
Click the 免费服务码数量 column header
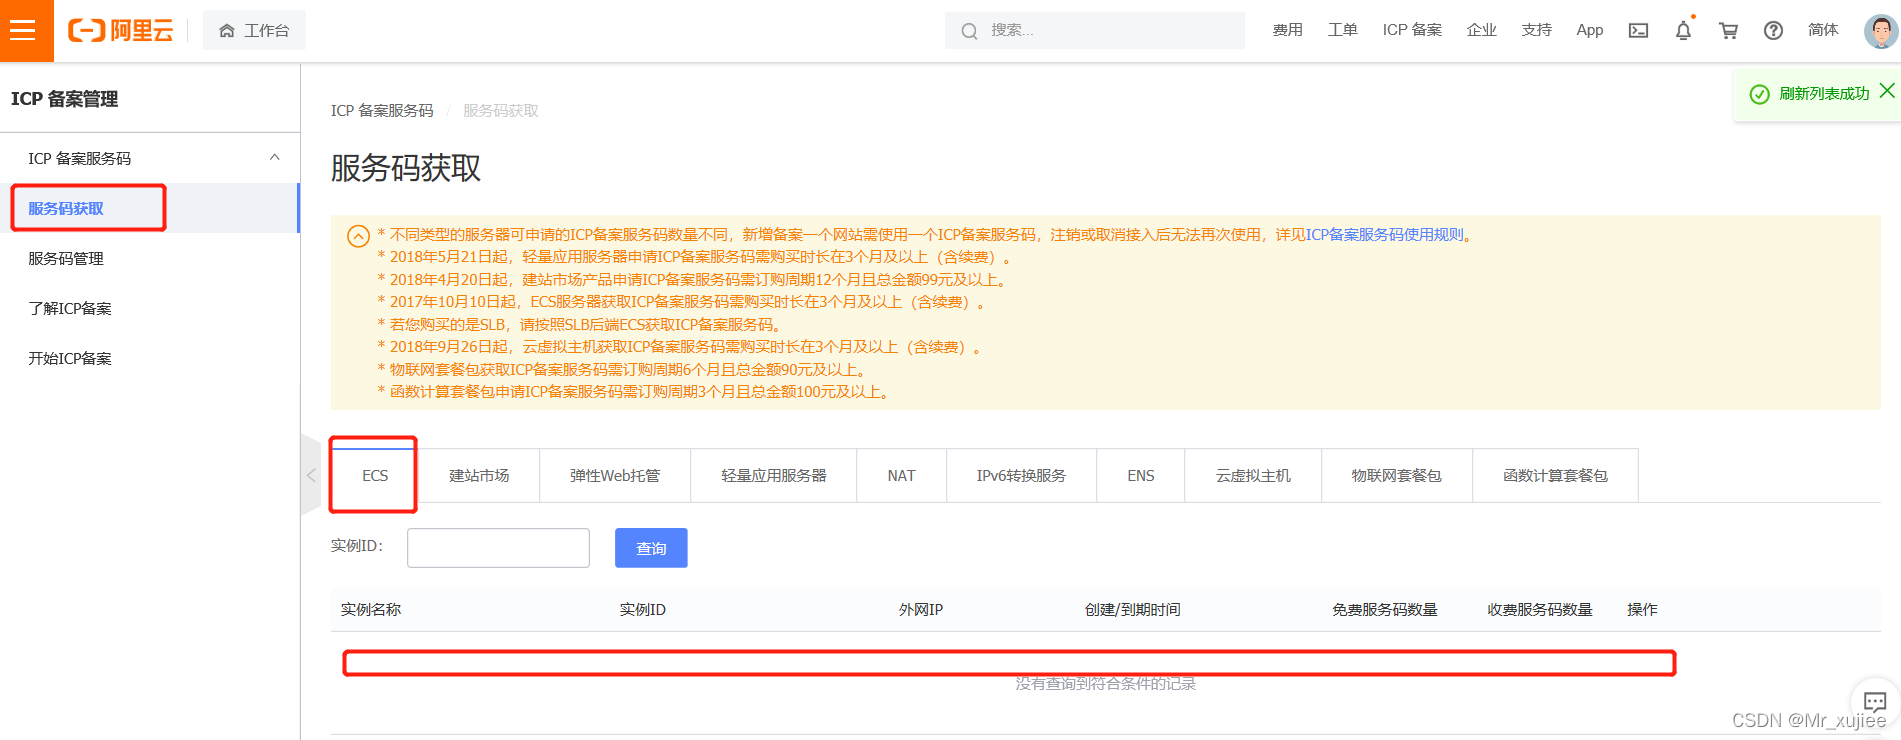pyautogui.click(x=1384, y=609)
